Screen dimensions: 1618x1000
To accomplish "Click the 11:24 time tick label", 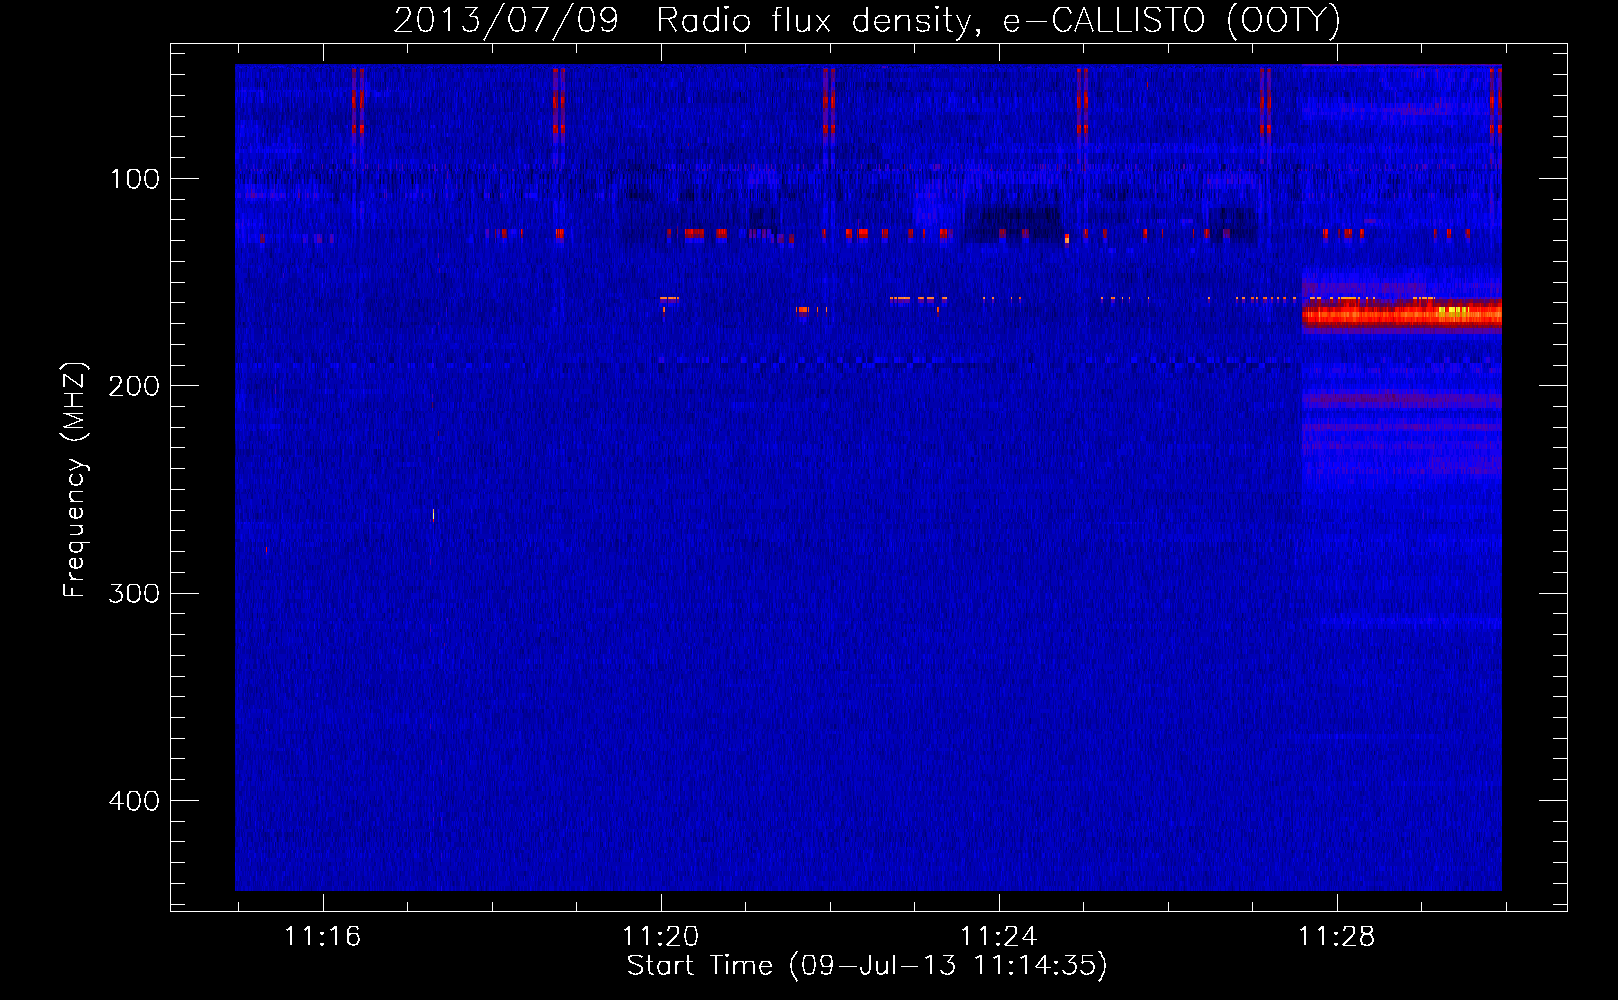I will click(998, 936).
